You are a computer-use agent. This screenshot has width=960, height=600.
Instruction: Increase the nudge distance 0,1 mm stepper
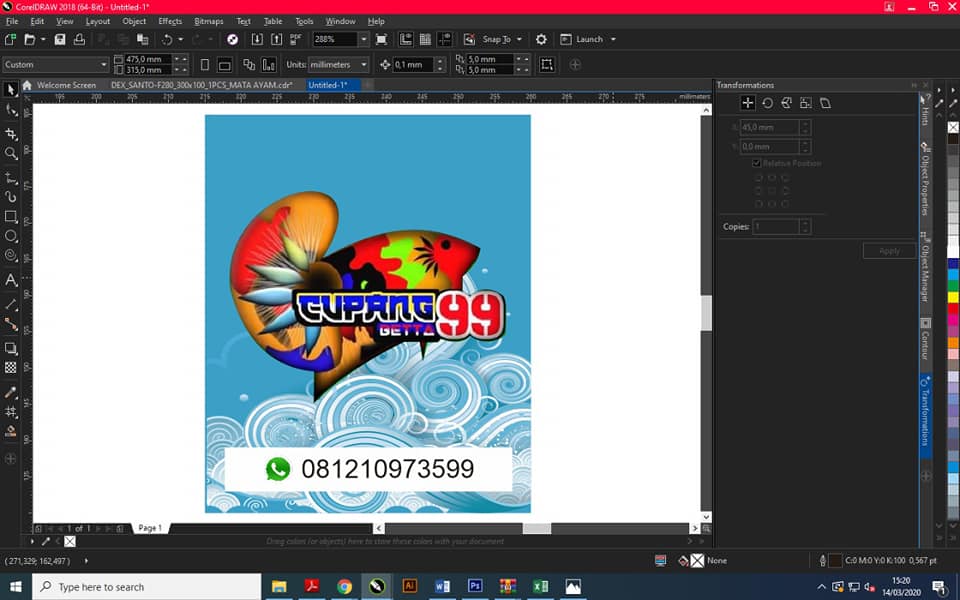pyautogui.click(x=440, y=61)
